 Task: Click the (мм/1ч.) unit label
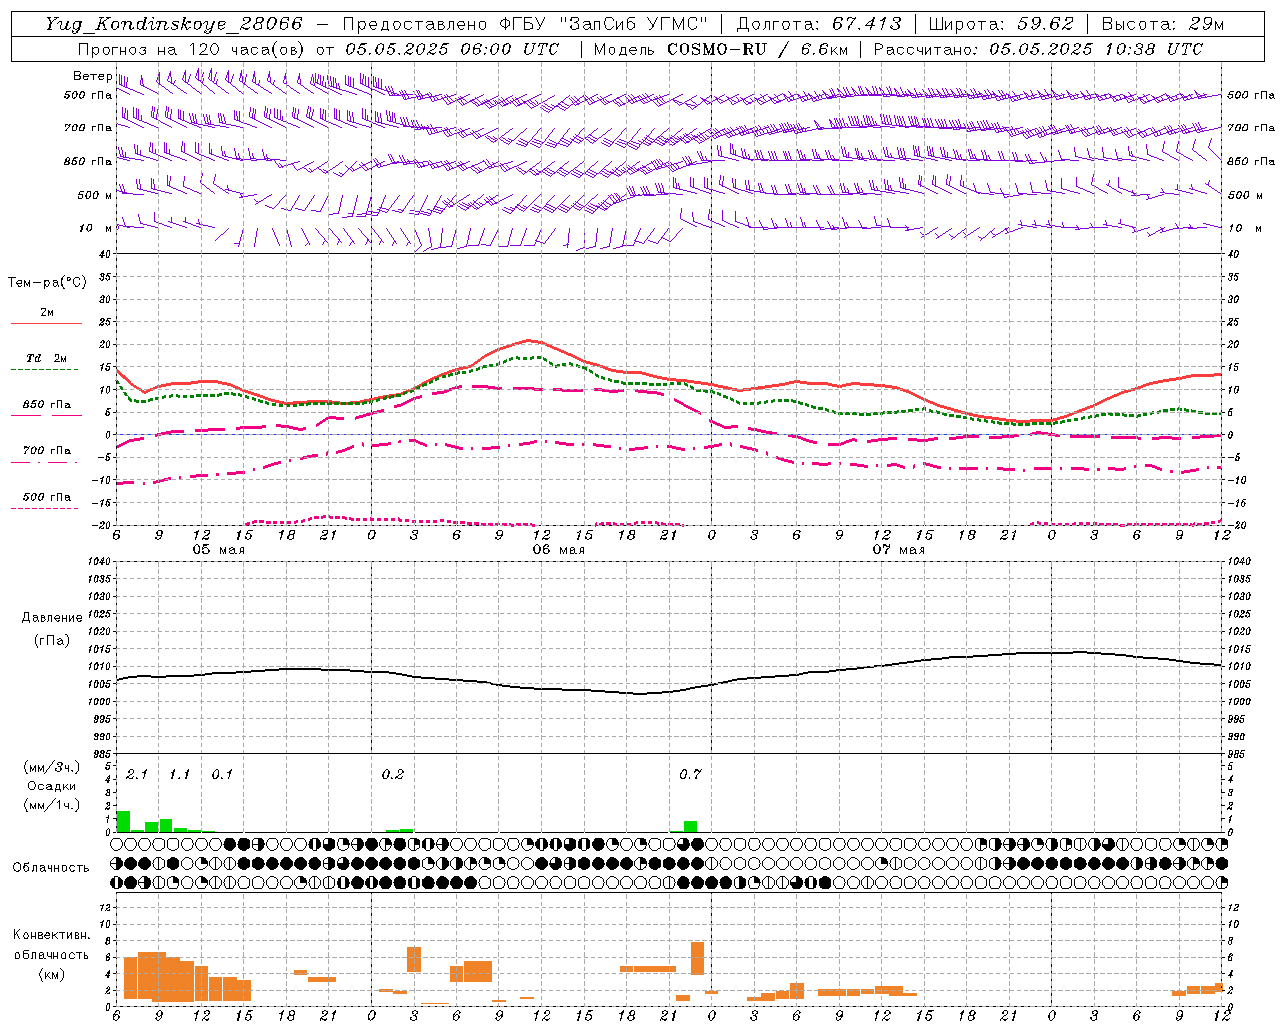pyautogui.click(x=50, y=805)
